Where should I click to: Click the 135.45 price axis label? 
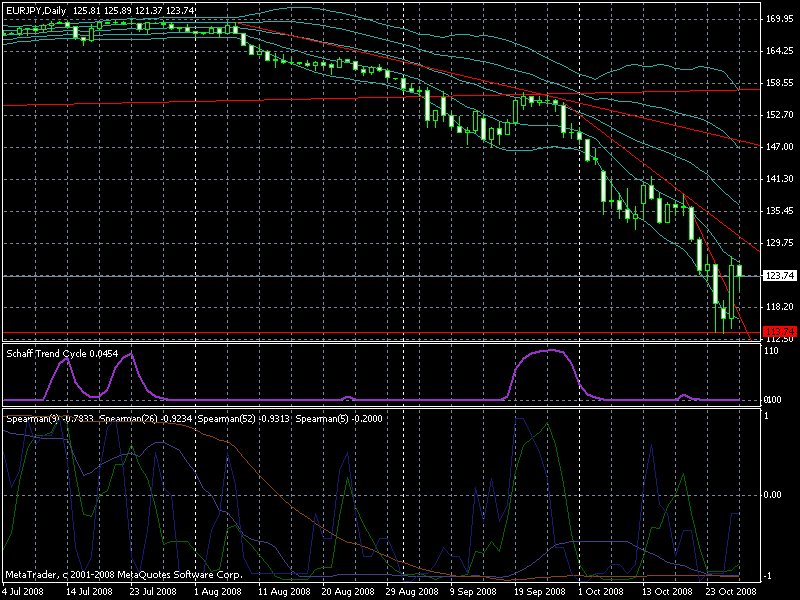[x=780, y=211]
